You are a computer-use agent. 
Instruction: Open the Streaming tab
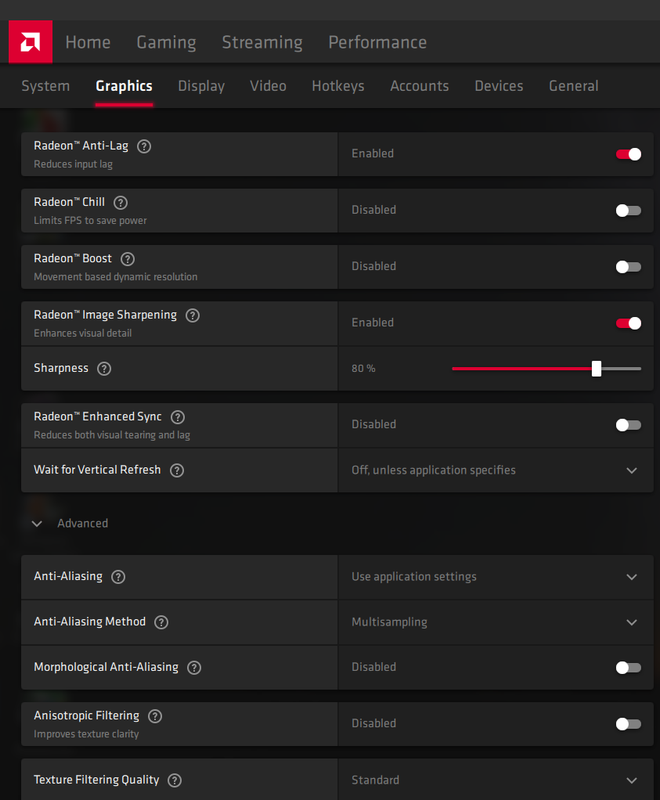(262, 42)
